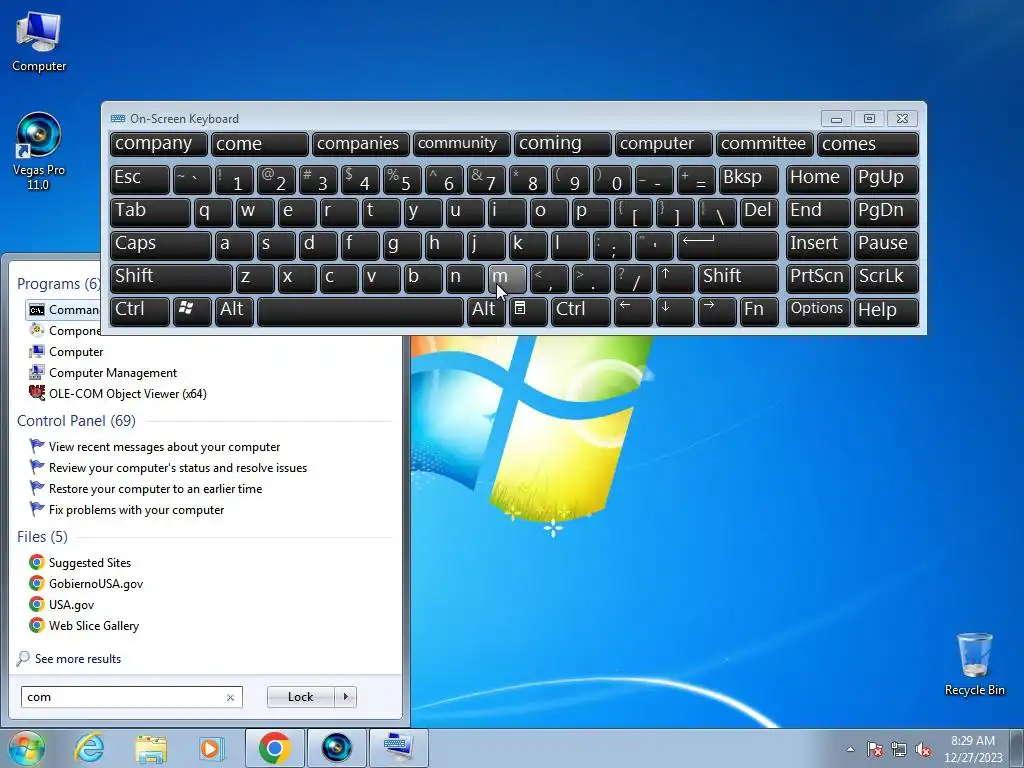Click the PrtScn key

(x=818, y=279)
